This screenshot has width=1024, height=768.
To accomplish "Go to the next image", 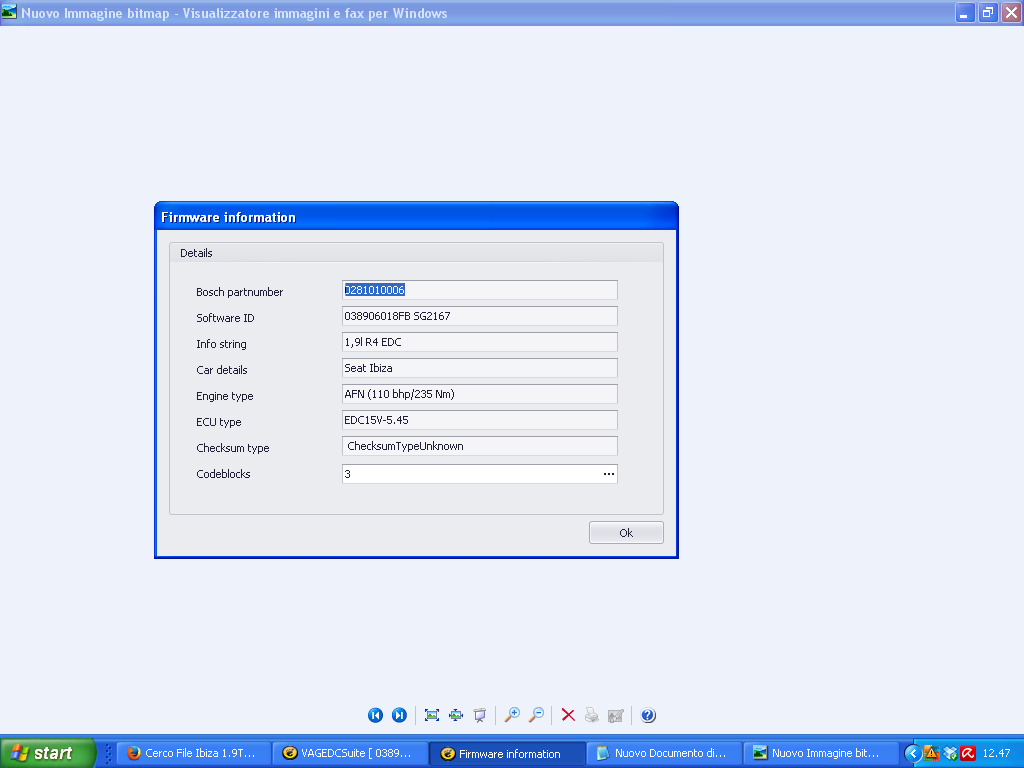I will click(x=399, y=715).
